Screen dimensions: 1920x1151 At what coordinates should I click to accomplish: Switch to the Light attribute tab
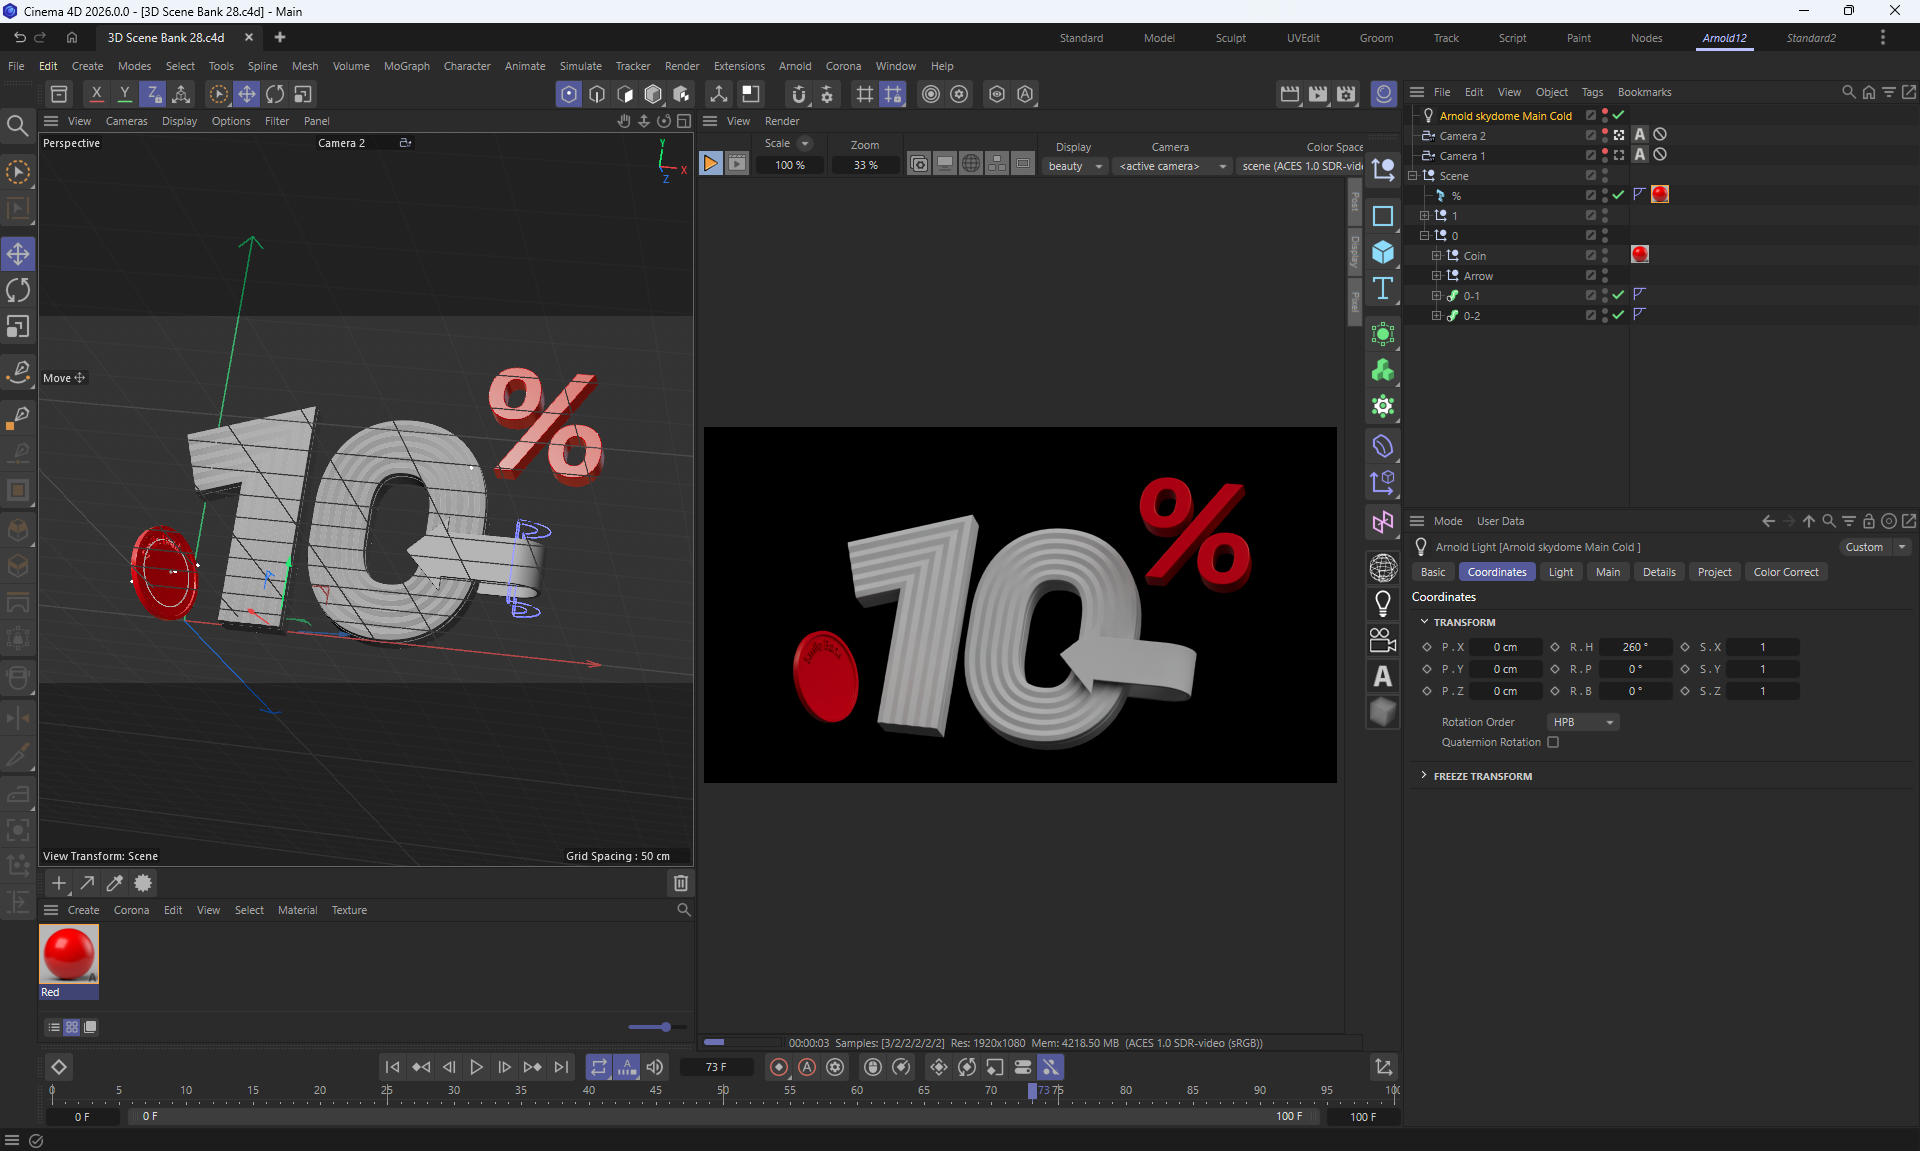coord(1560,572)
